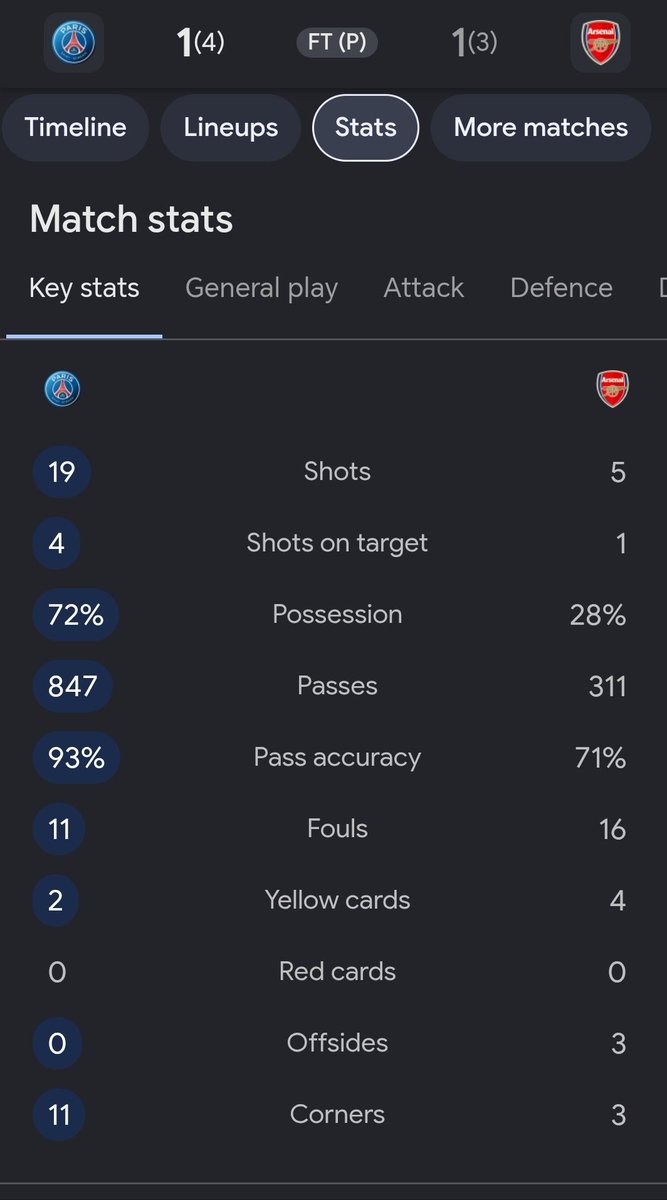Open the Lineups tab

point(231,127)
